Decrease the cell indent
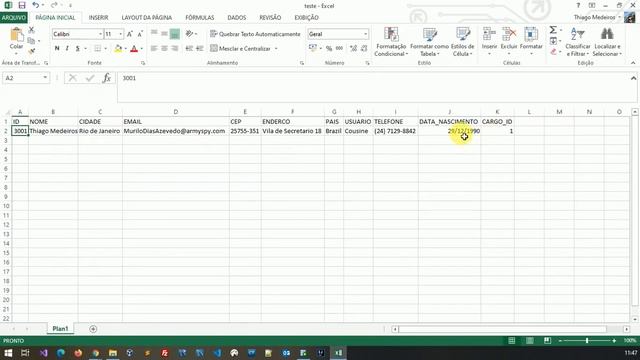640x360 pixels. pyautogui.click(x=189, y=49)
